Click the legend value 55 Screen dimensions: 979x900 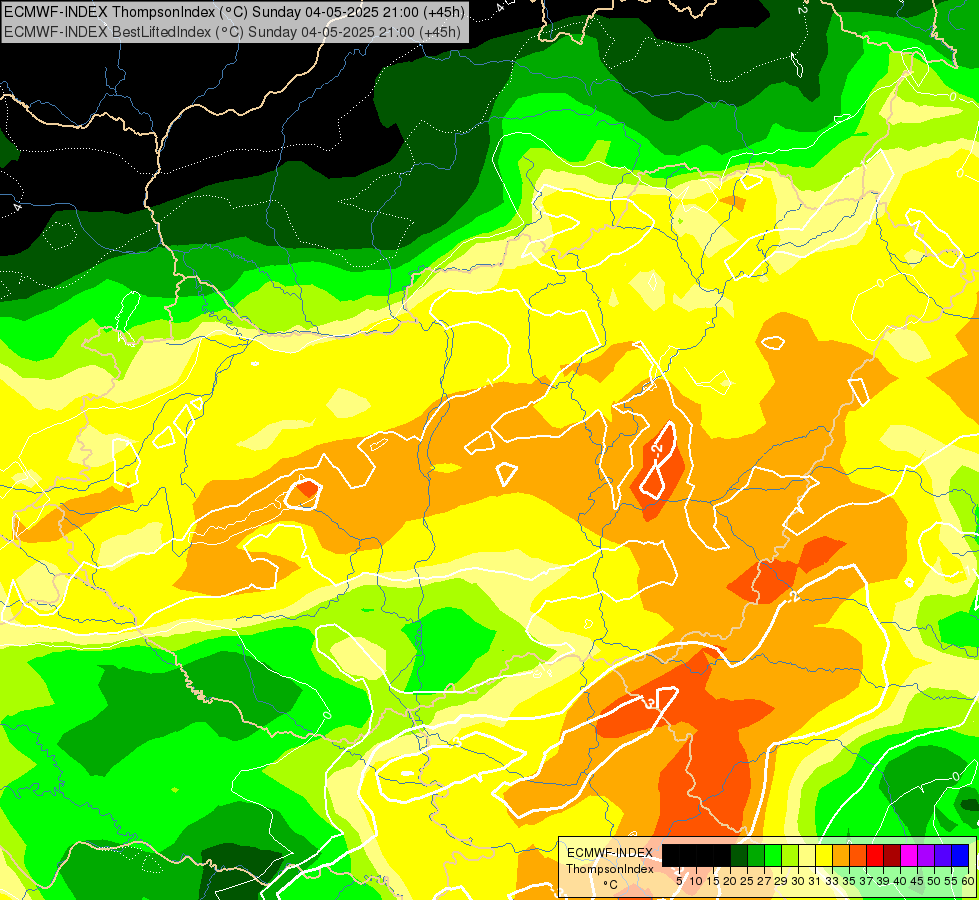952,881
